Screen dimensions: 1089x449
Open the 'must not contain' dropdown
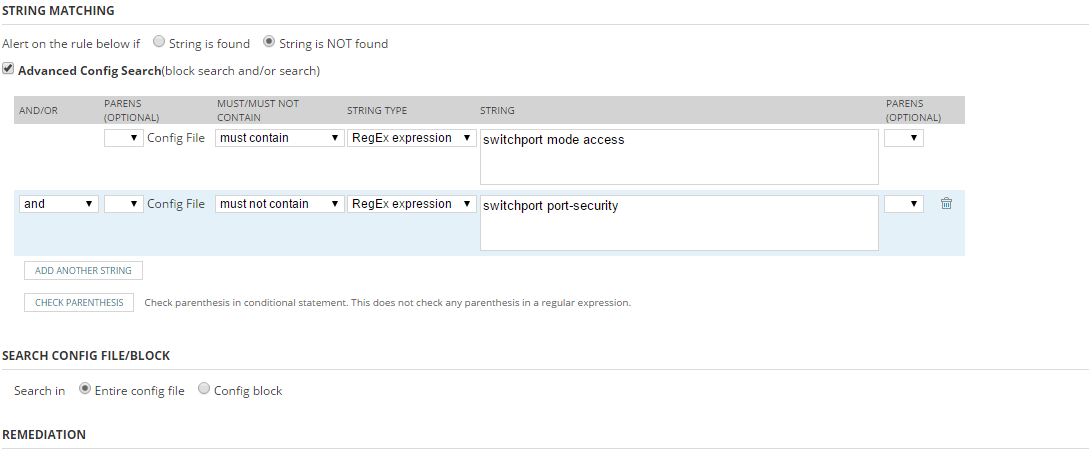point(279,203)
